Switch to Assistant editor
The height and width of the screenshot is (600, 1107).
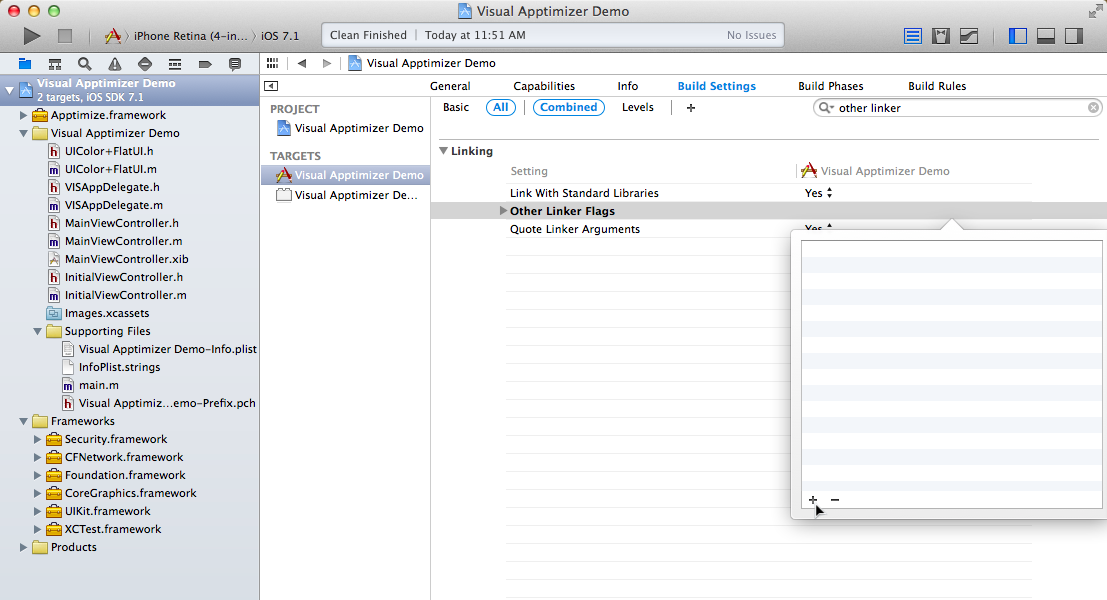941,36
